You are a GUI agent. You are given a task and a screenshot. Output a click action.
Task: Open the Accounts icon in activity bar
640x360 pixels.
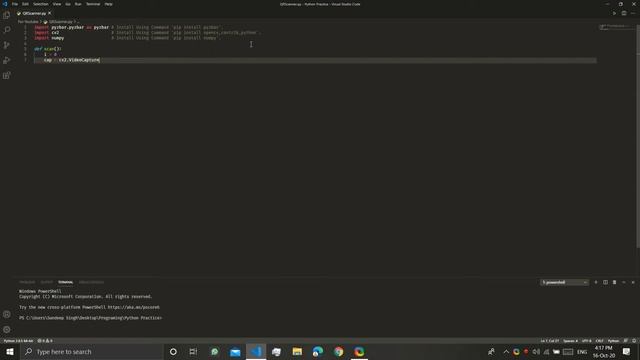click(x=7, y=314)
